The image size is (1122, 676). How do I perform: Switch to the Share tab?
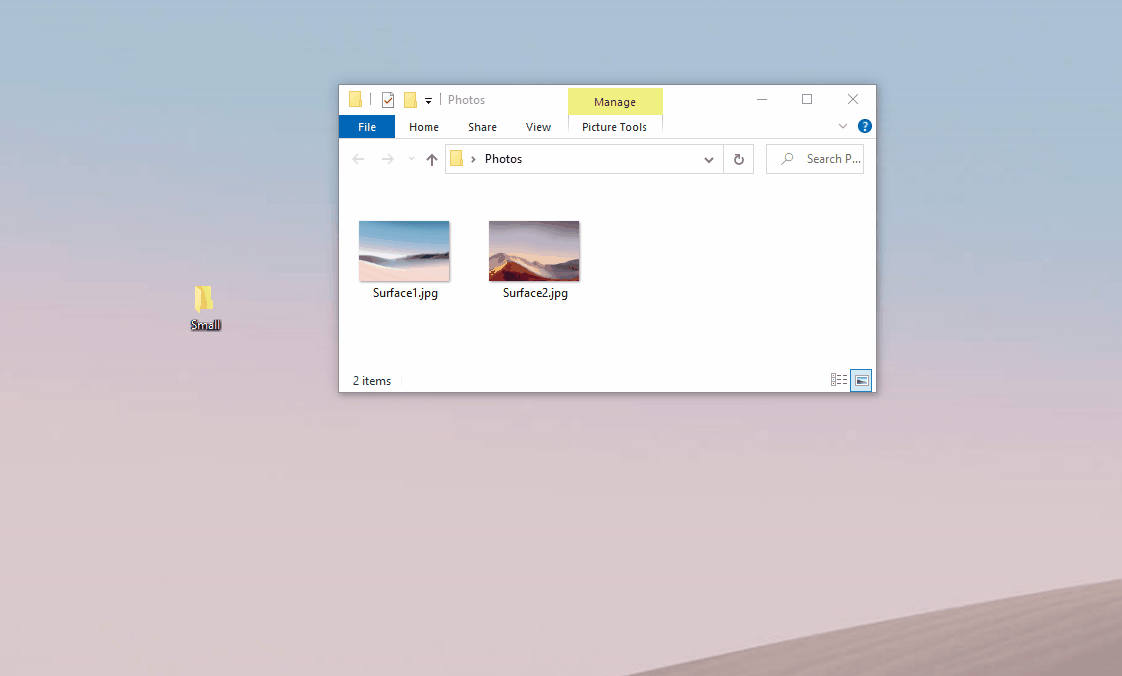pyautogui.click(x=481, y=127)
